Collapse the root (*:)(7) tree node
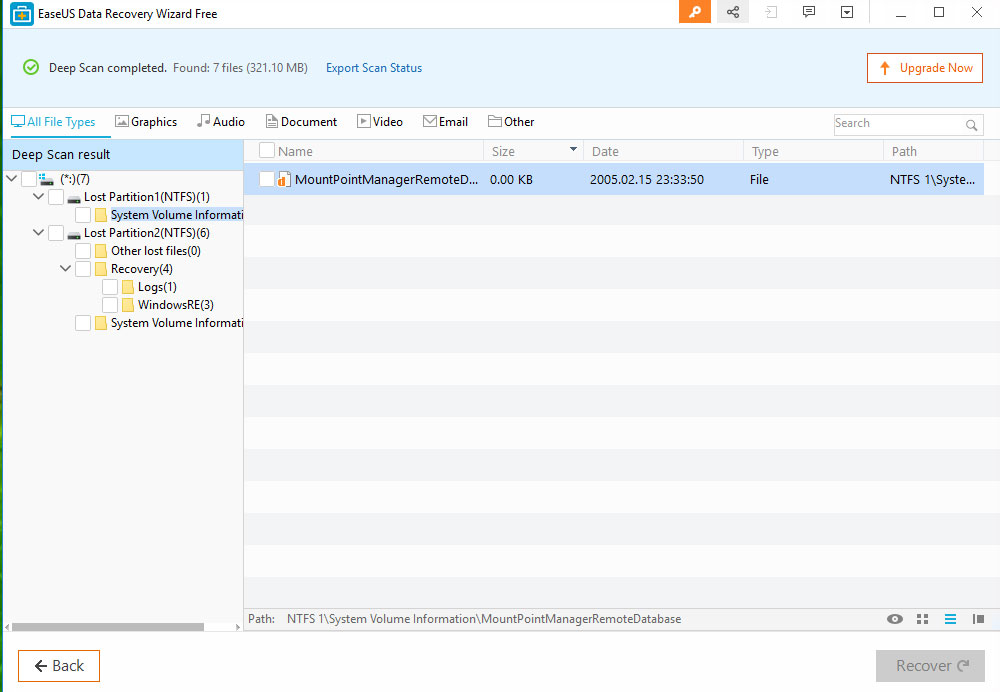This screenshot has height=692, width=1000. point(11,179)
